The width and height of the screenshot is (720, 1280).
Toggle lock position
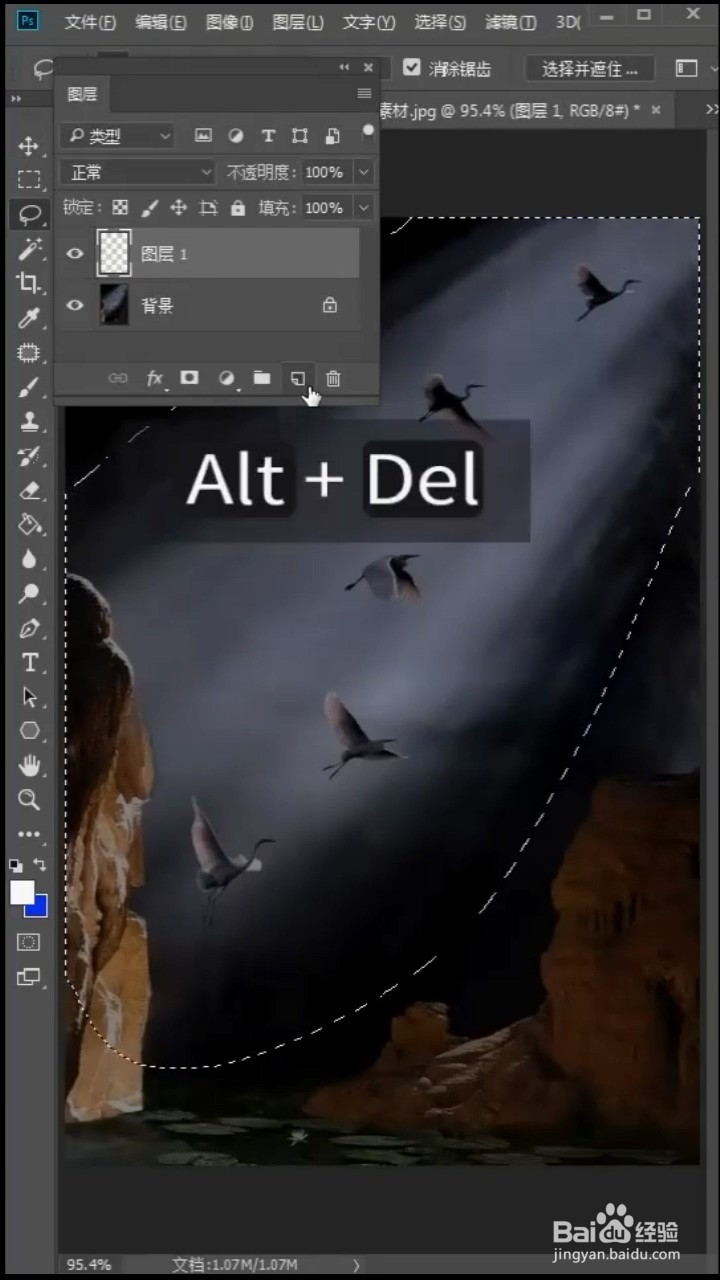(x=178, y=208)
